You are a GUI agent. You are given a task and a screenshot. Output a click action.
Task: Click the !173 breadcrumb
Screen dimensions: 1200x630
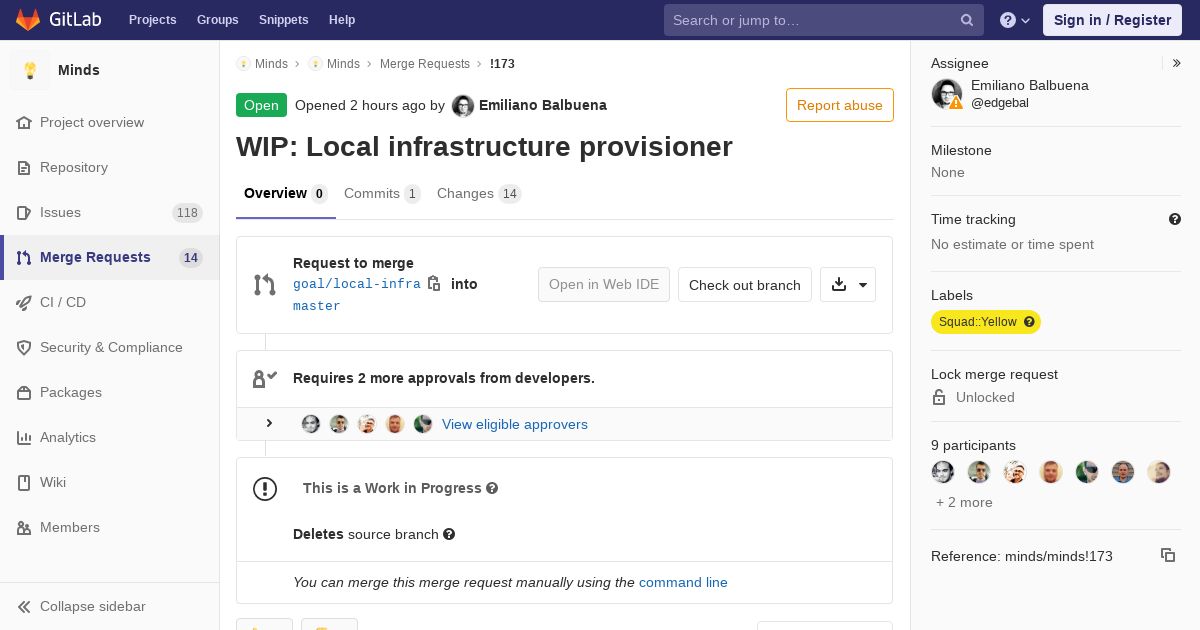click(502, 64)
